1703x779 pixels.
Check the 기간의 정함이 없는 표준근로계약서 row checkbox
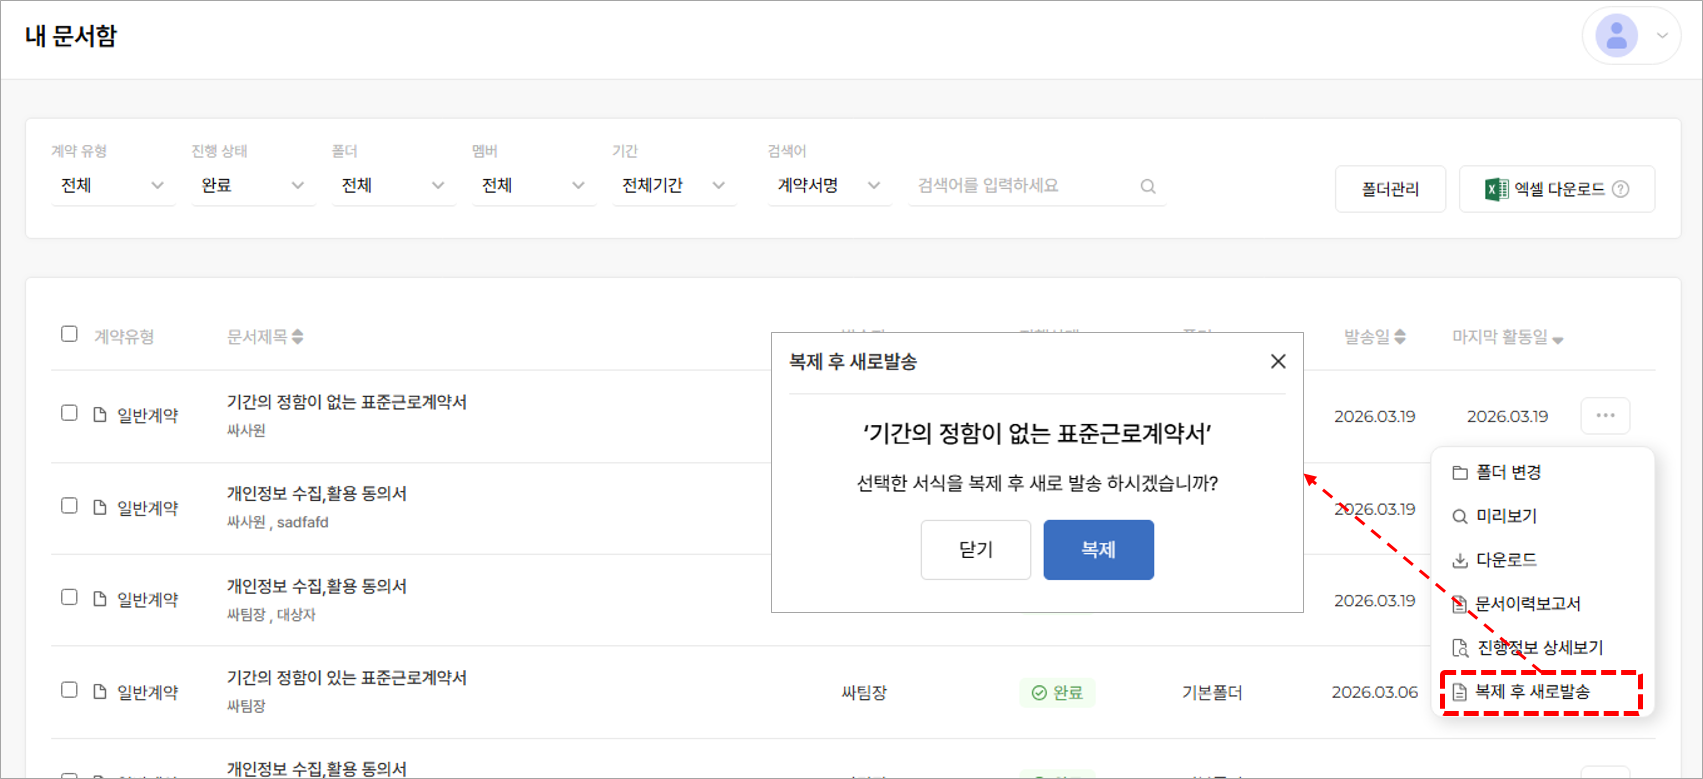pyautogui.click(x=69, y=413)
